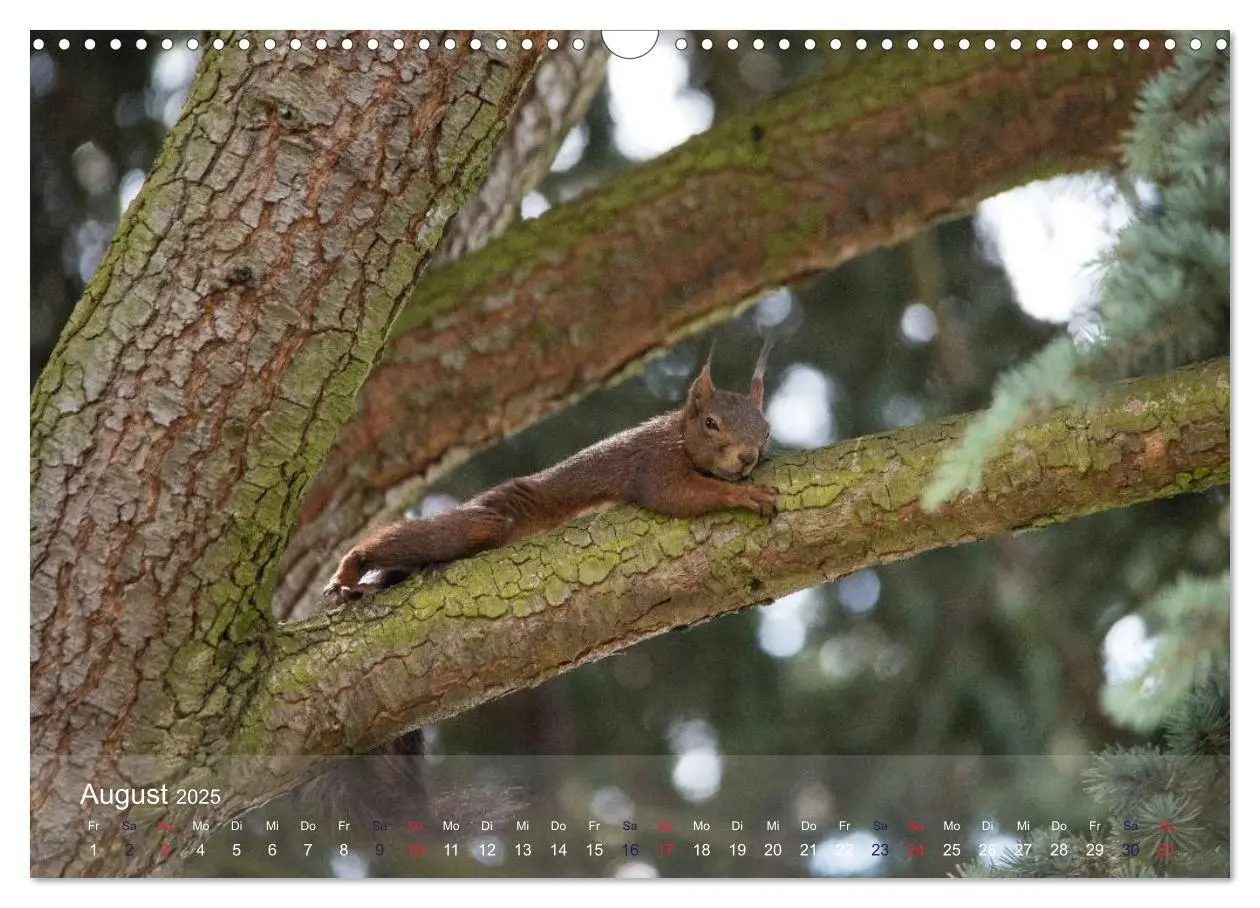Select day 28 in the calendar strip

tap(1059, 850)
